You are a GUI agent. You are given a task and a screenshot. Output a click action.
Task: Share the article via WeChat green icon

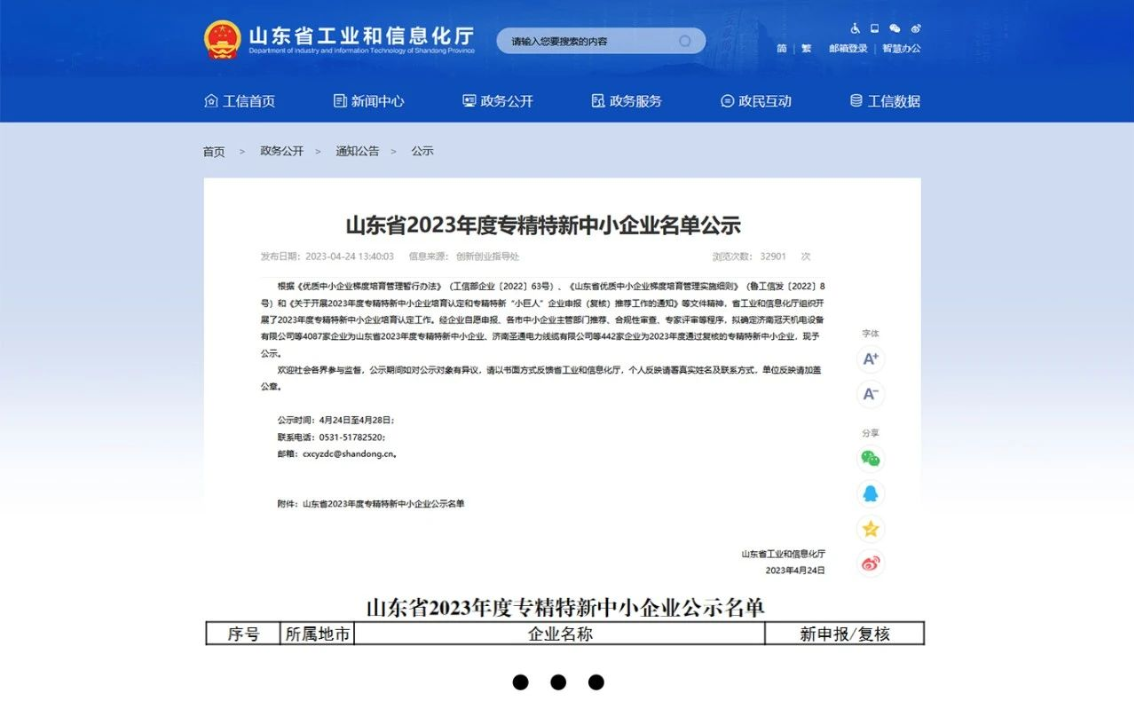click(x=871, y=458)
